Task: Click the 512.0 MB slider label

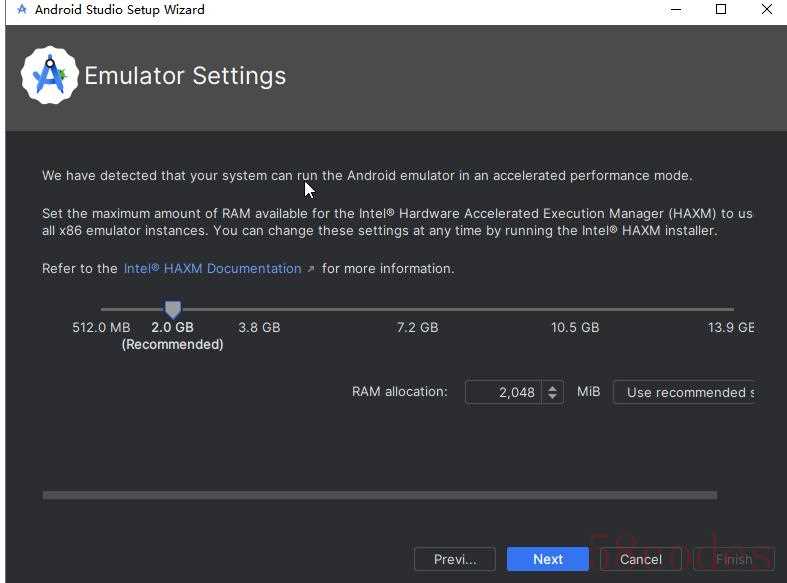Action: [101, 328]
